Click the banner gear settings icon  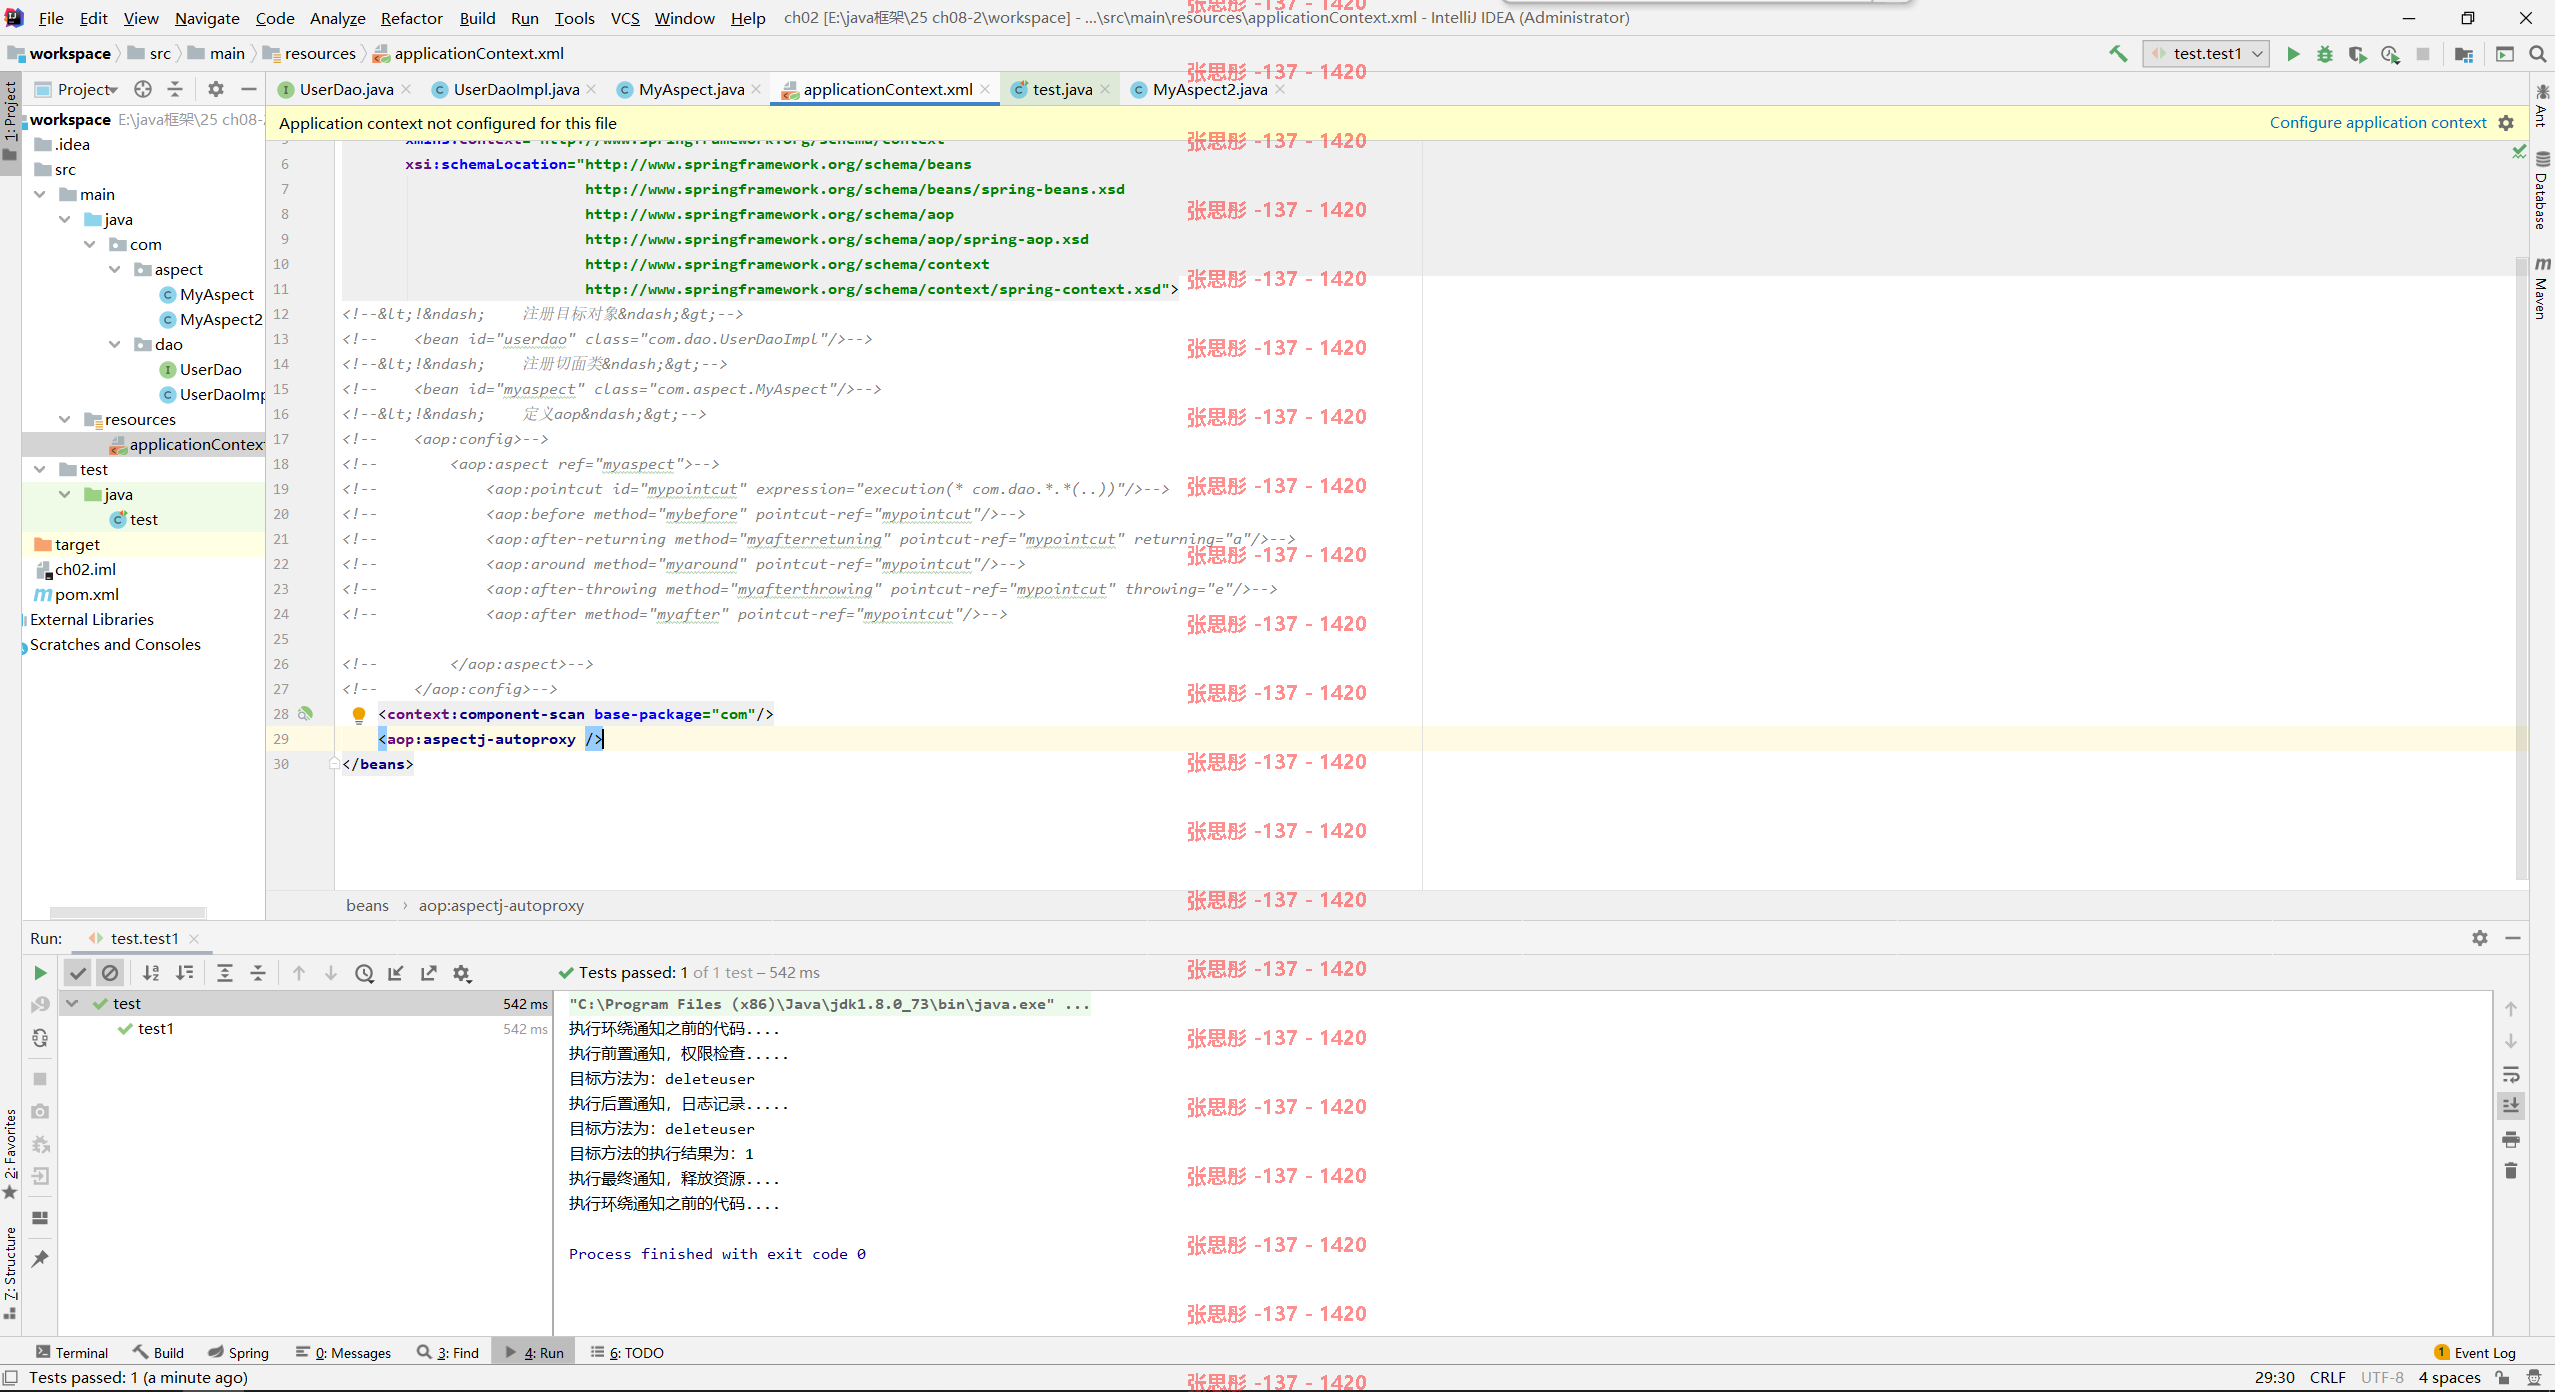[2506, 123]
